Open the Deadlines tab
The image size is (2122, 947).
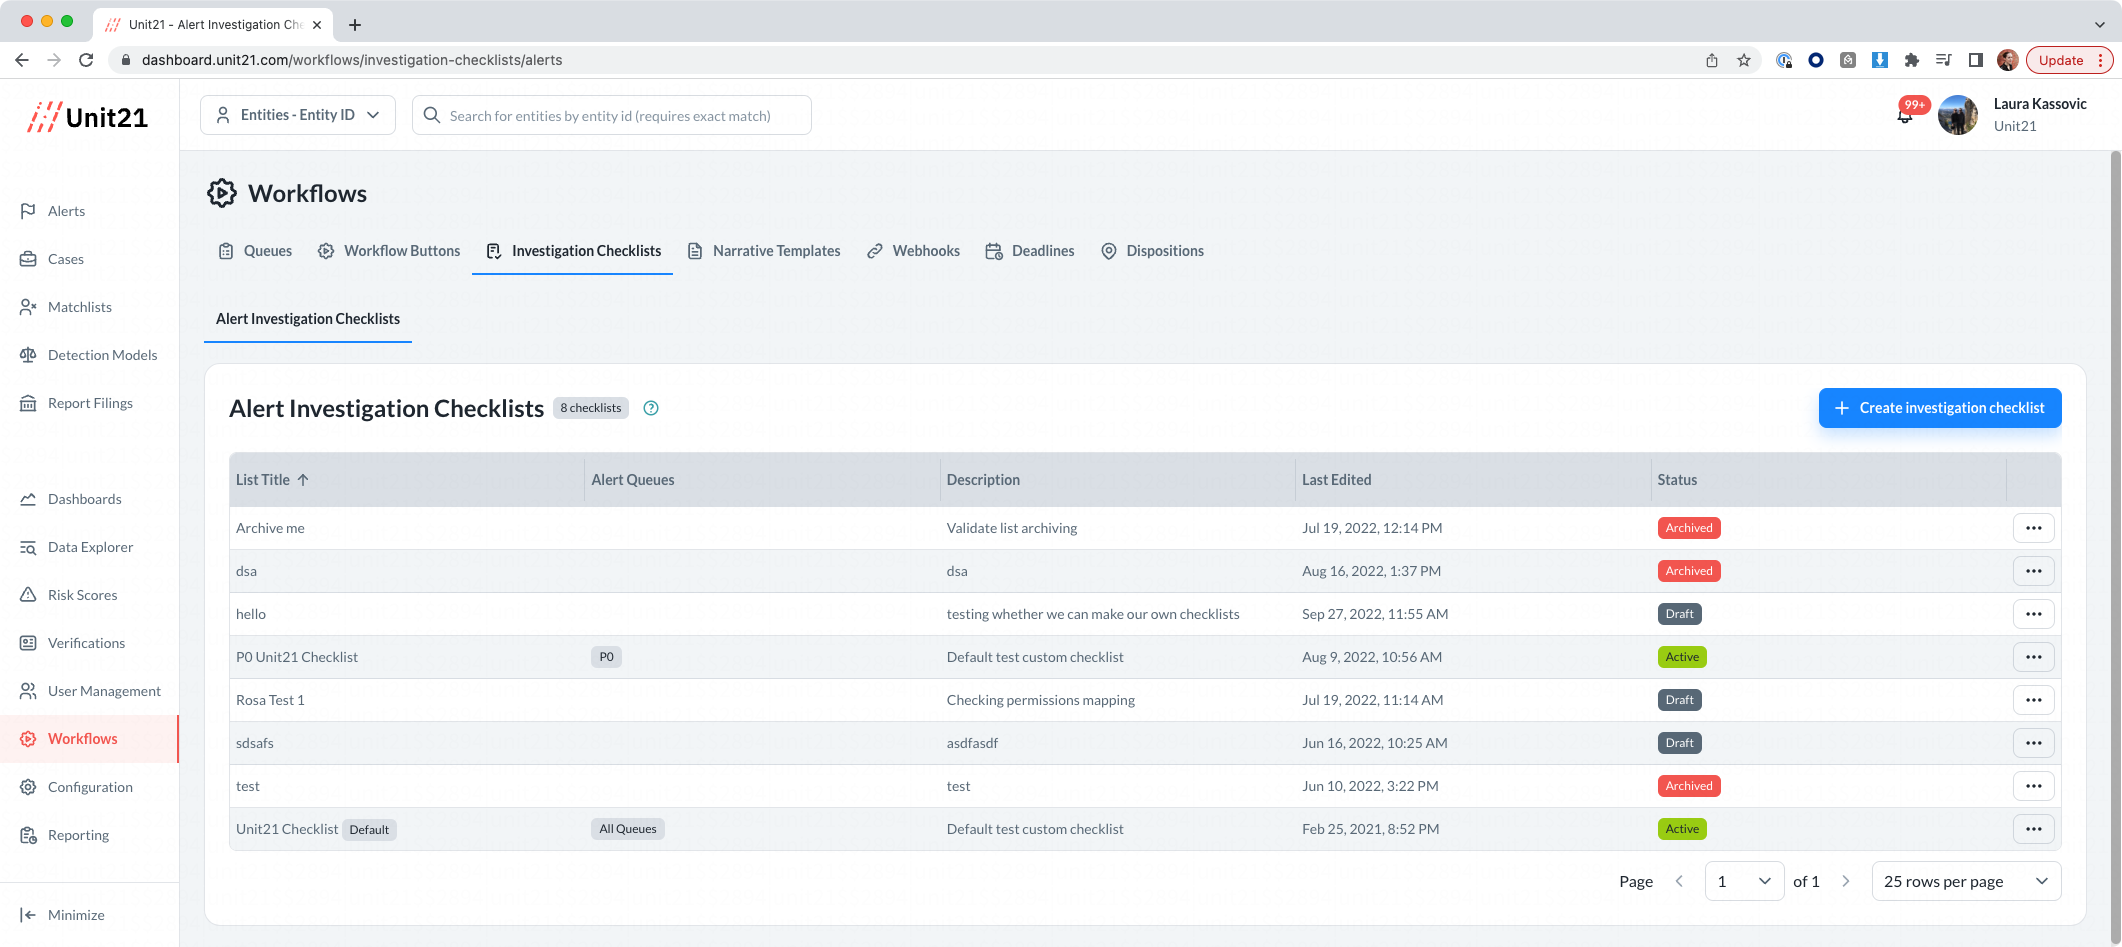click(x=1029, y=251)
